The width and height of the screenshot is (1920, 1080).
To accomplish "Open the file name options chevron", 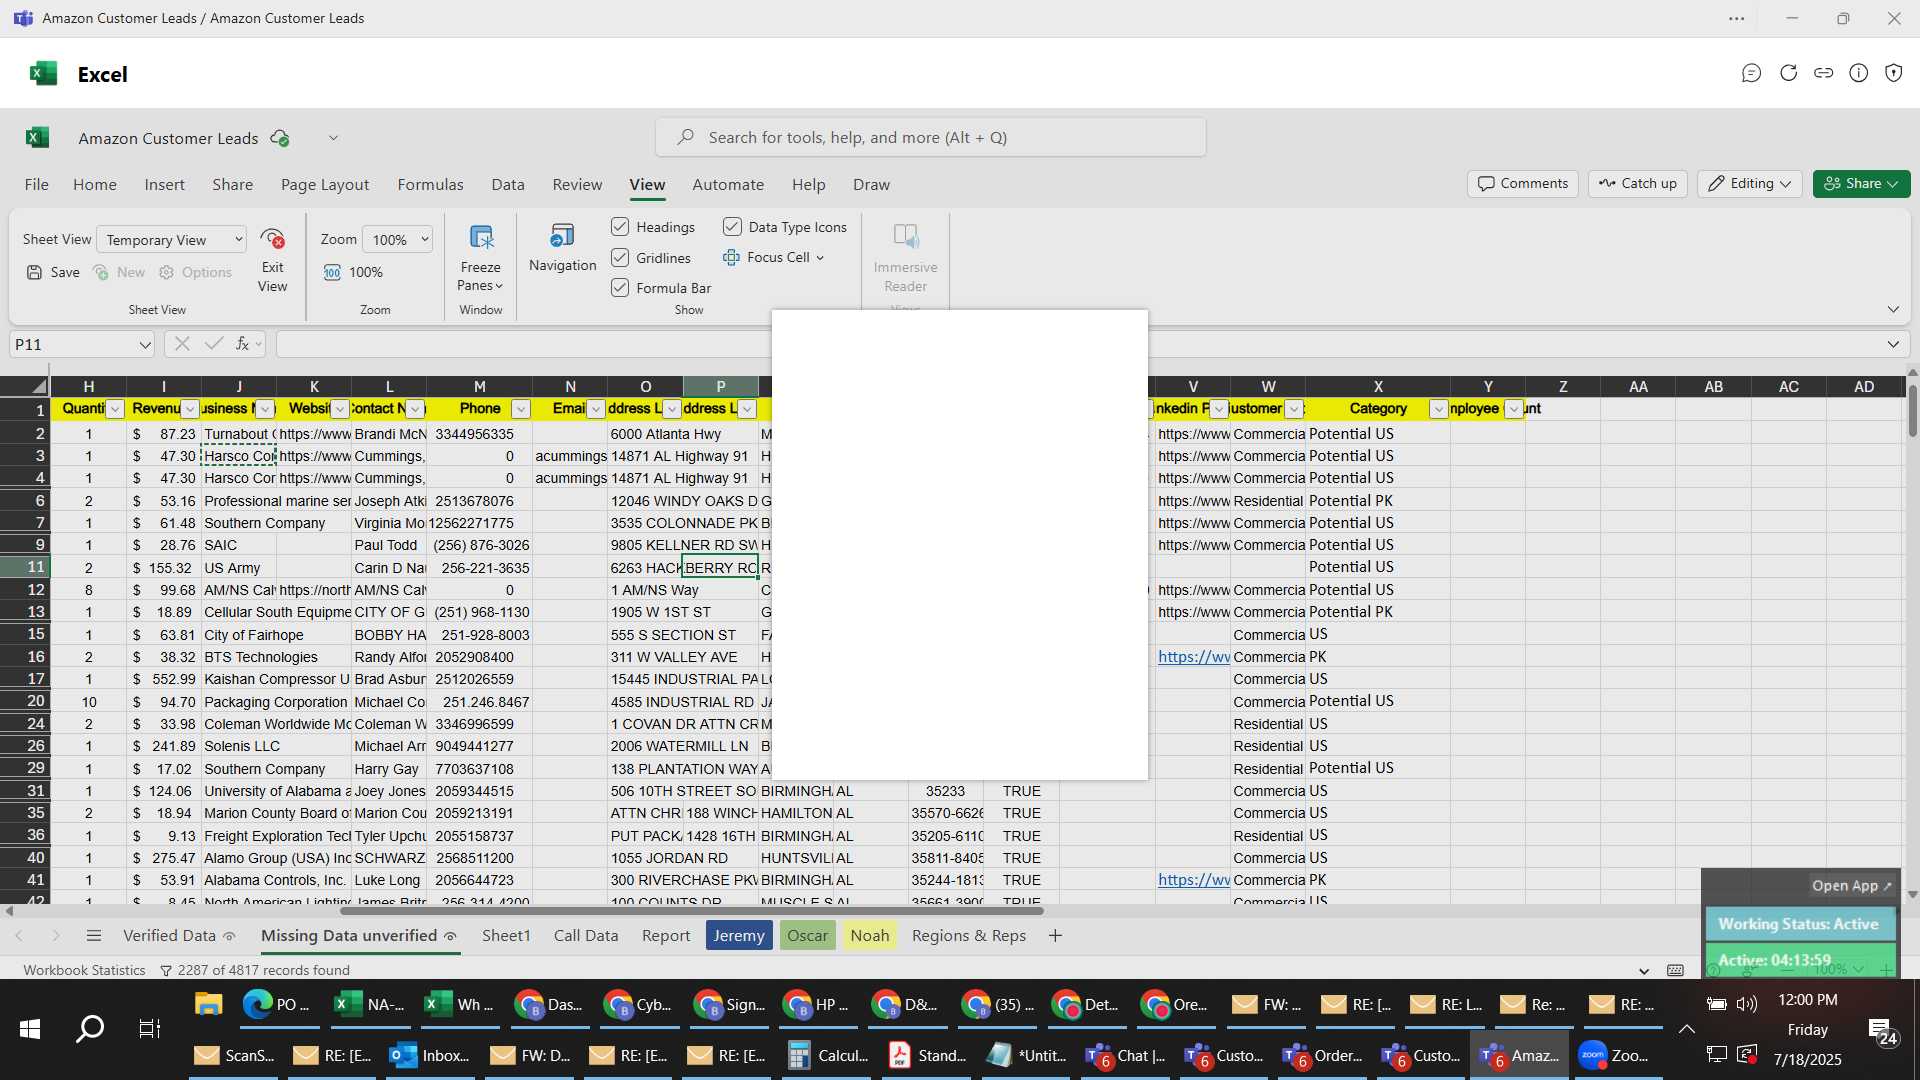I will coord(333,138).
